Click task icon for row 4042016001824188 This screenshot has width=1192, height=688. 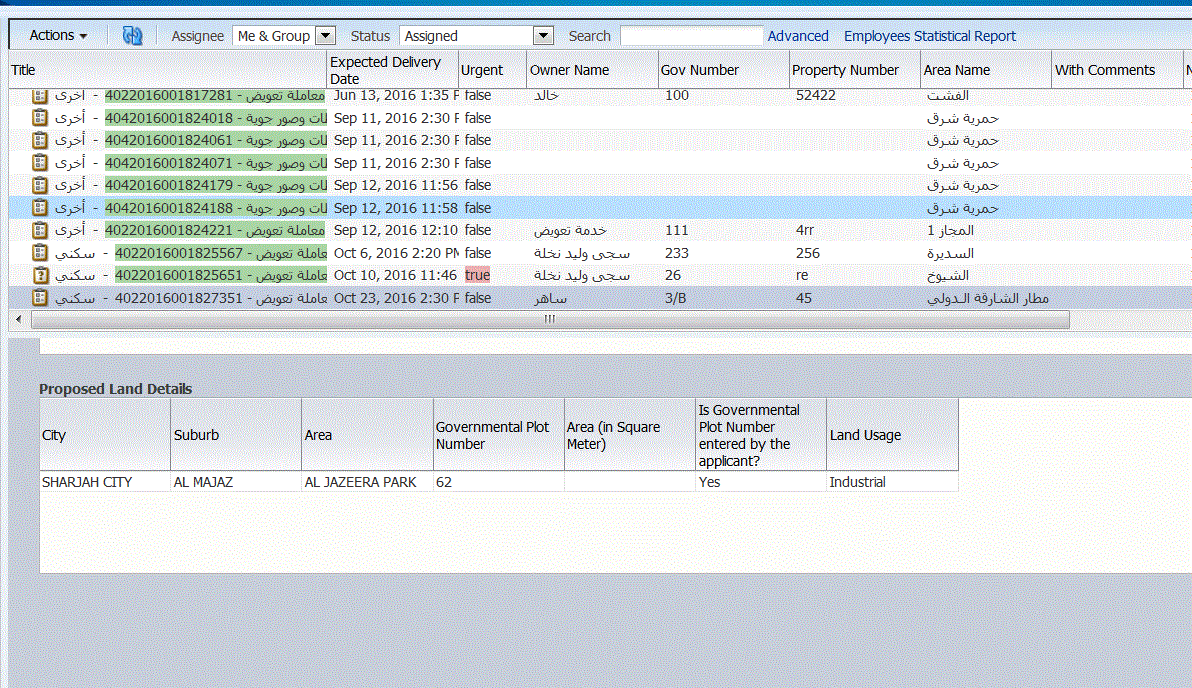pyautogui.click(x=40, y=208)
